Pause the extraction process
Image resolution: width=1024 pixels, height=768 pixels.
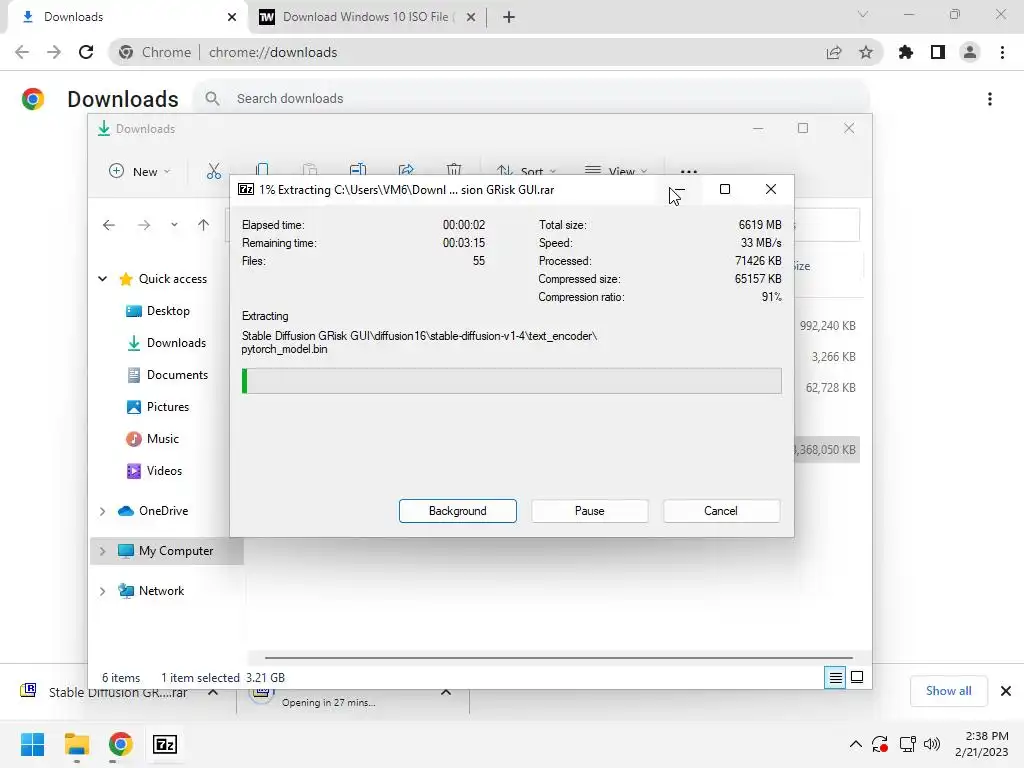(x=589, y=511)
